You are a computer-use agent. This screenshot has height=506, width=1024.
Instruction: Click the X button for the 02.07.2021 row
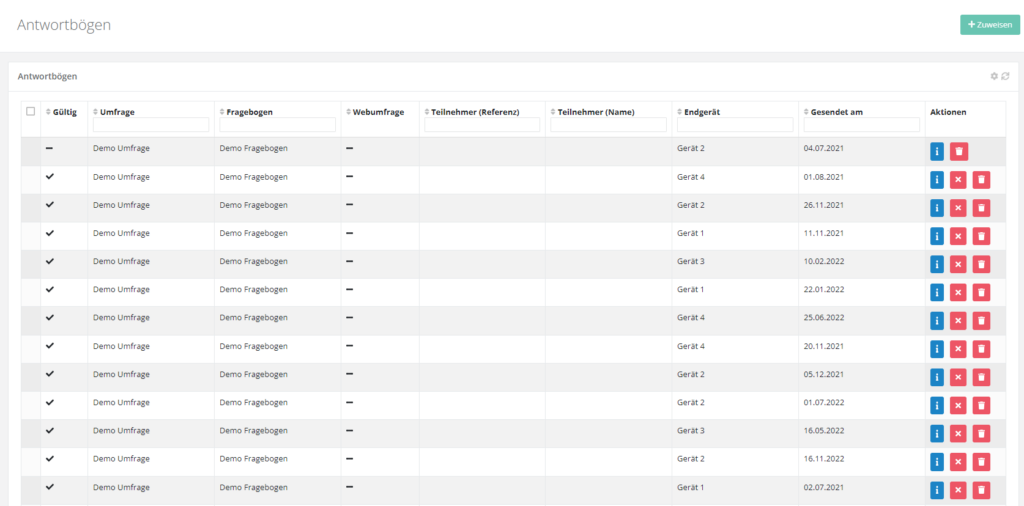[x=959, y=490]
